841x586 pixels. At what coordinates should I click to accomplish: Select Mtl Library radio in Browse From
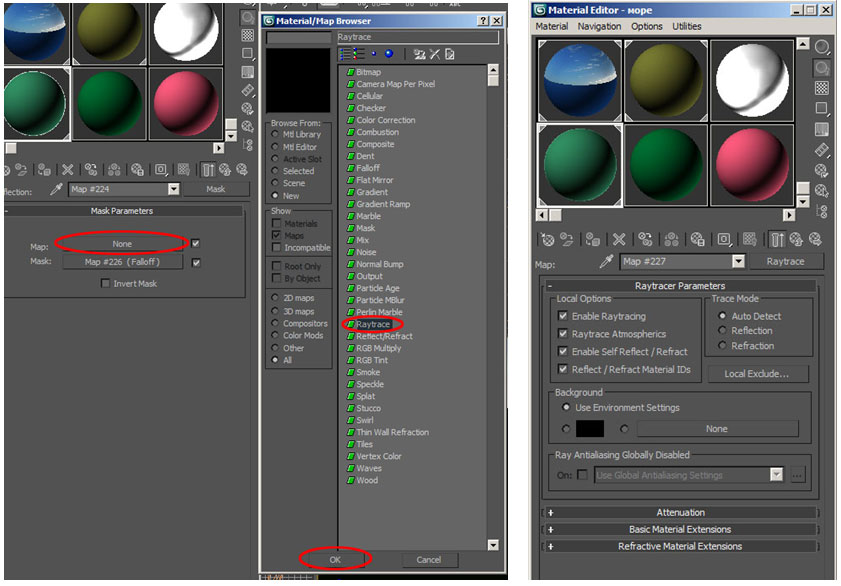[x=275, y=134]
